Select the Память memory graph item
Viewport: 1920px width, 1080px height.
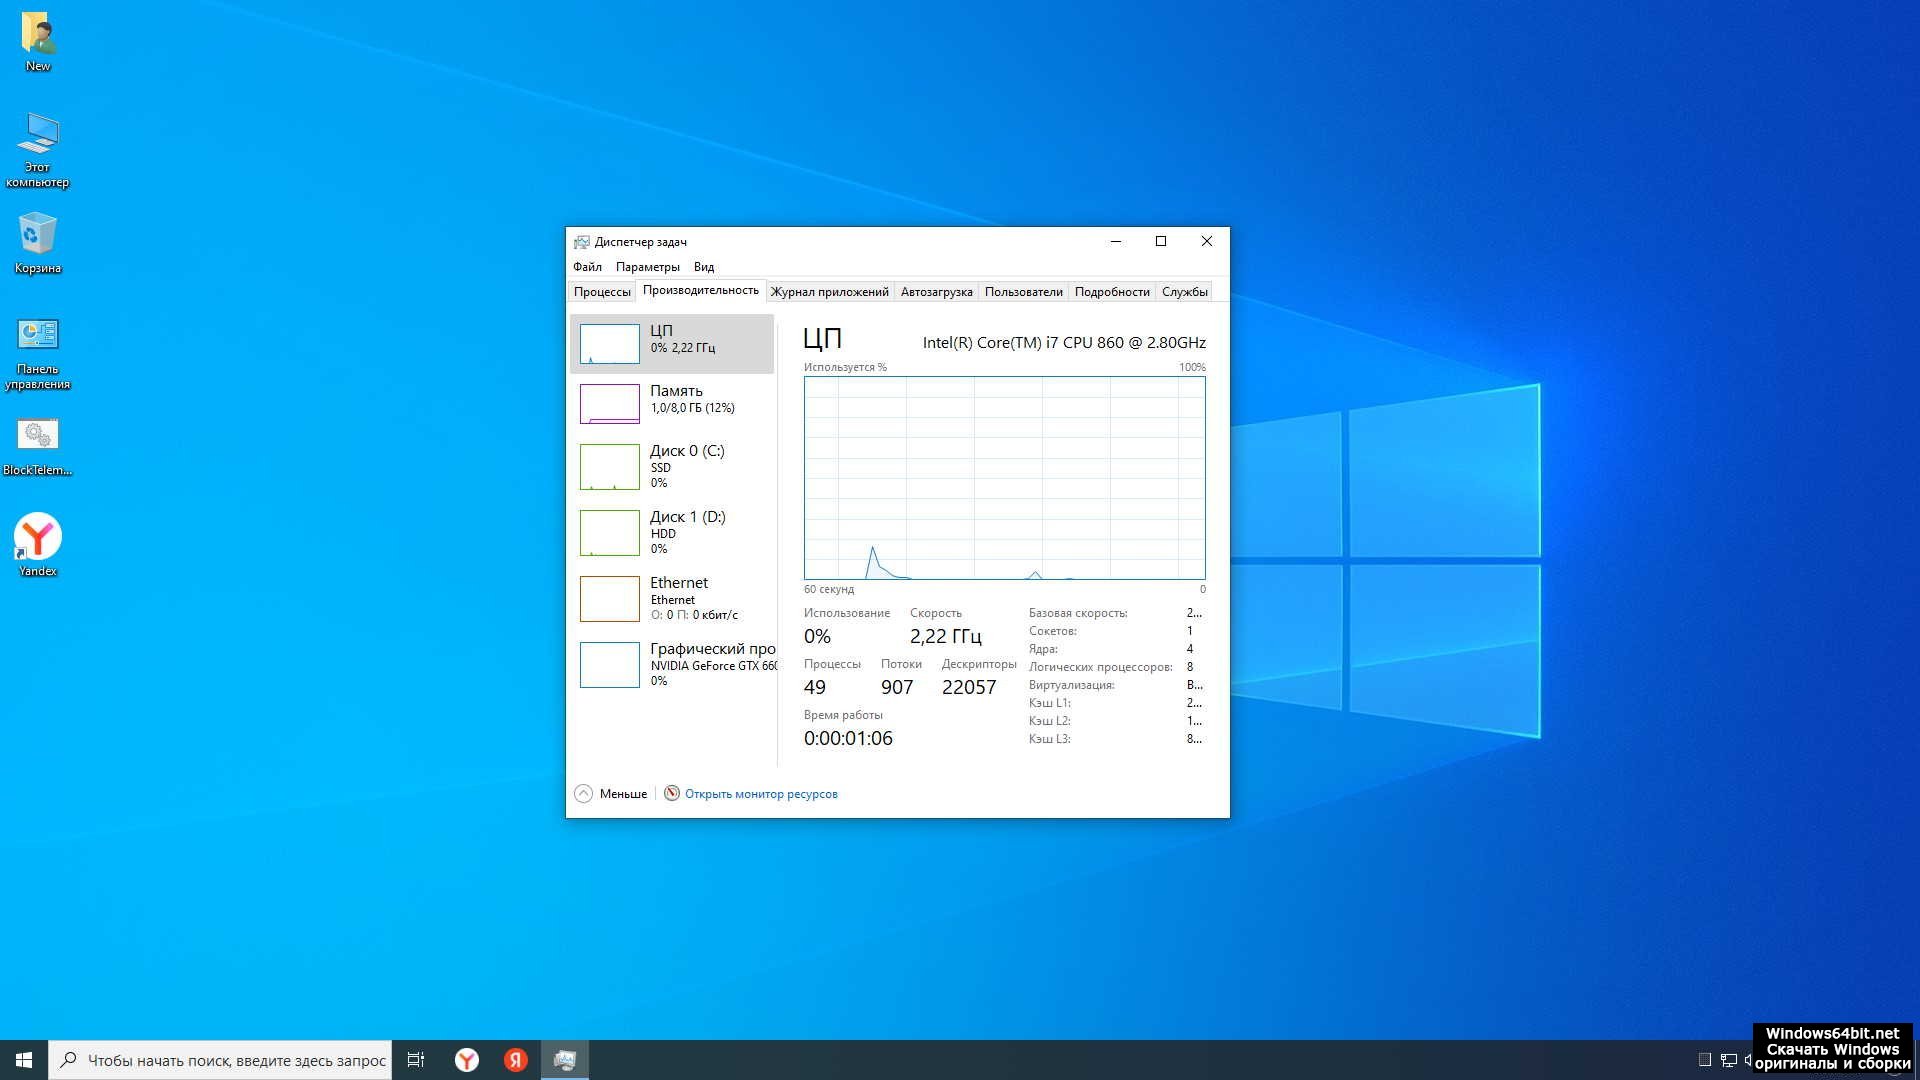(x=671, y=403)
